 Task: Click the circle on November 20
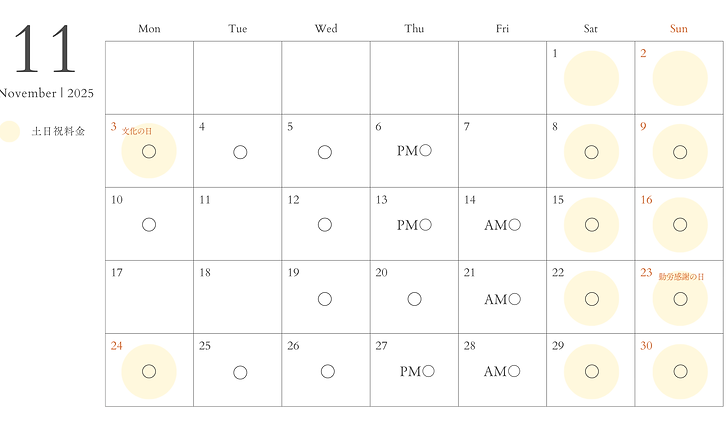414,299
